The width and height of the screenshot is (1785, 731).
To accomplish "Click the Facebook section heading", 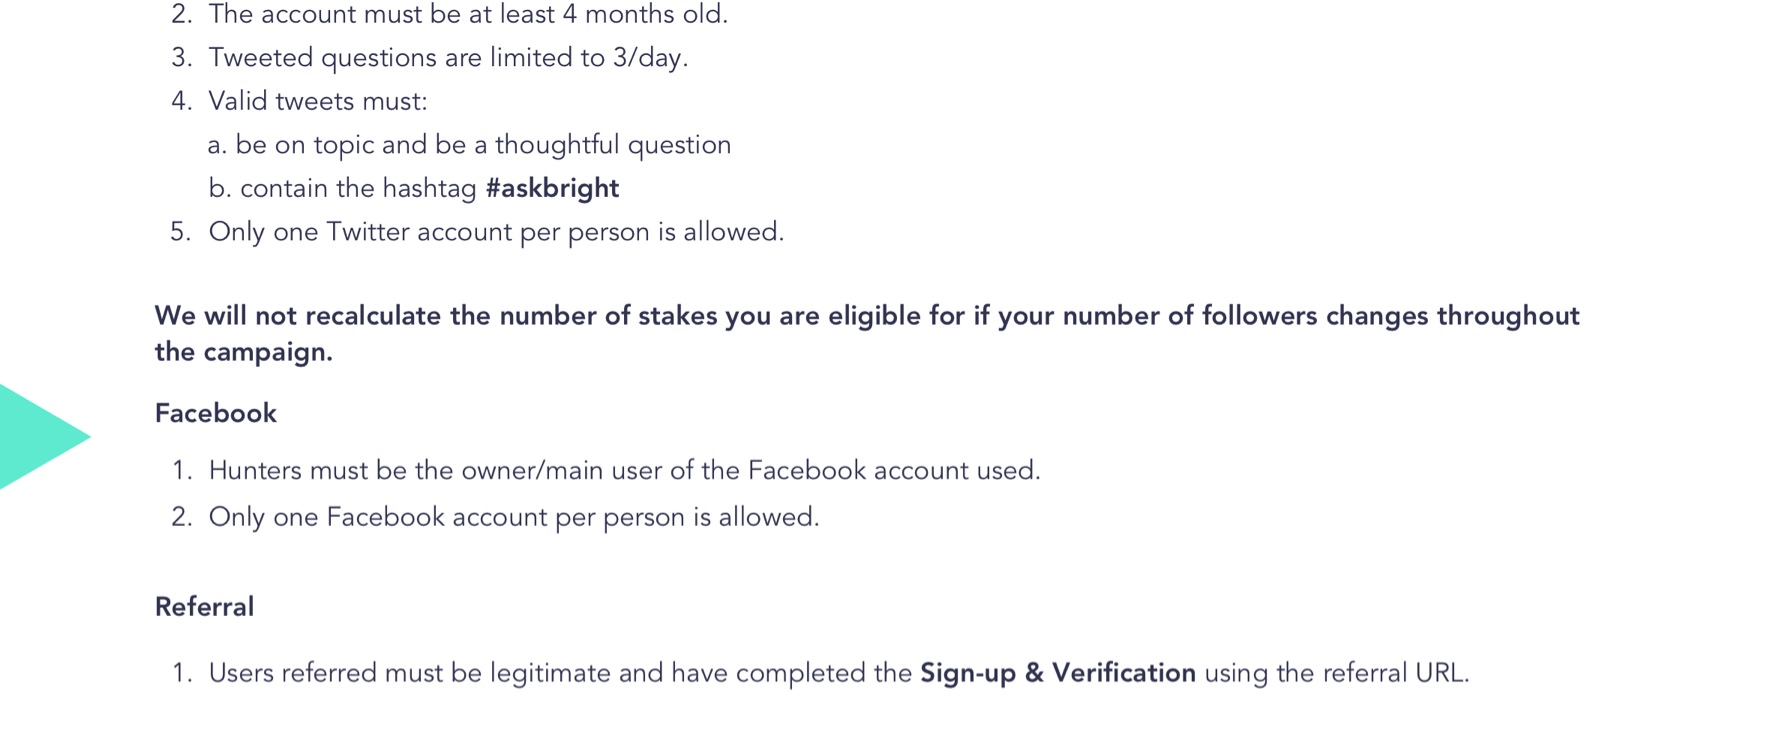I will click(215, 413).
